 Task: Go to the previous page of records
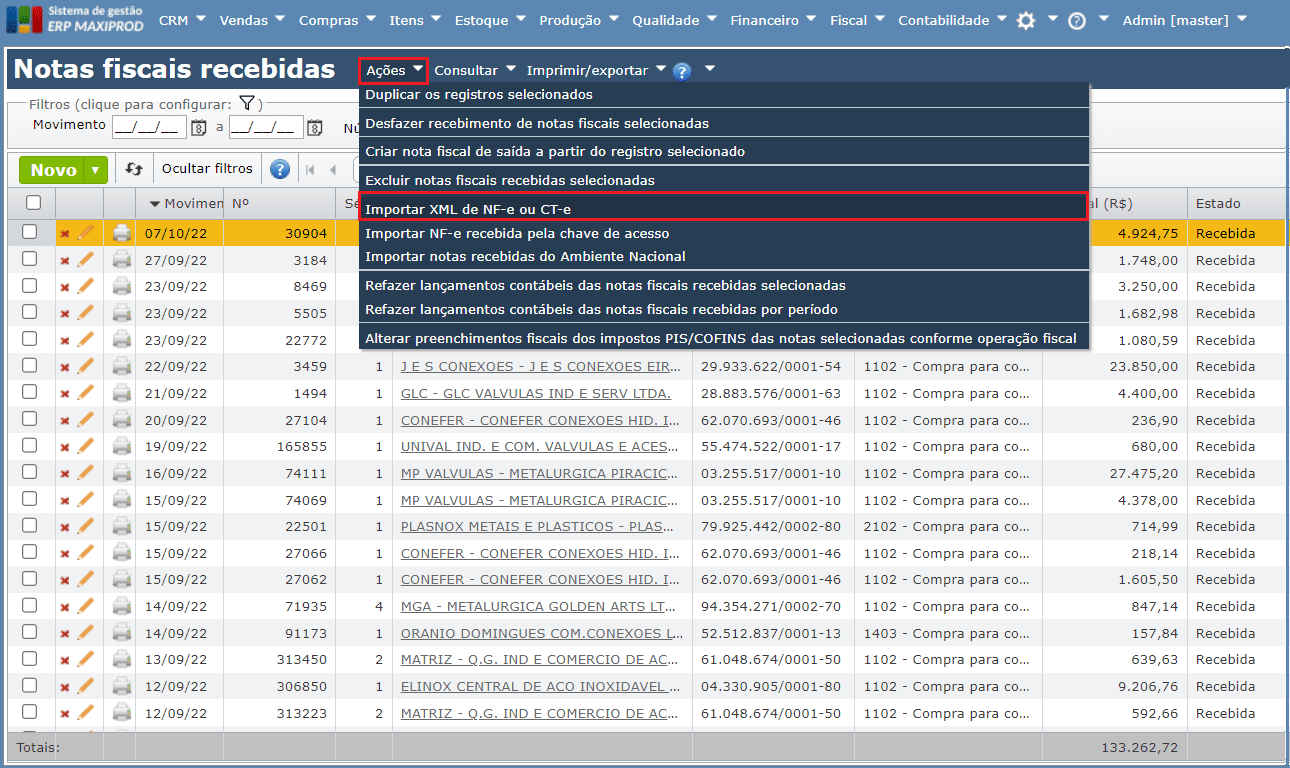coord(333,170)
